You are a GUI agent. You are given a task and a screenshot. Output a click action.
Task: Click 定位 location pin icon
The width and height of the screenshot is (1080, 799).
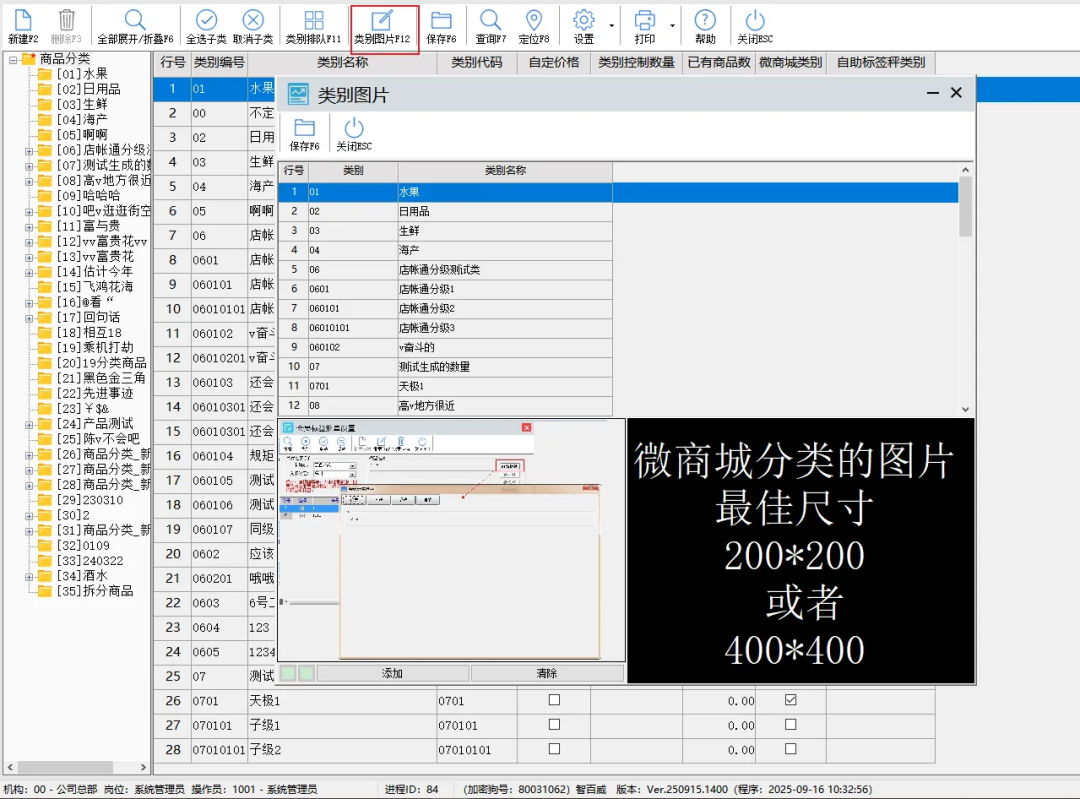click(x=534, y=21)
